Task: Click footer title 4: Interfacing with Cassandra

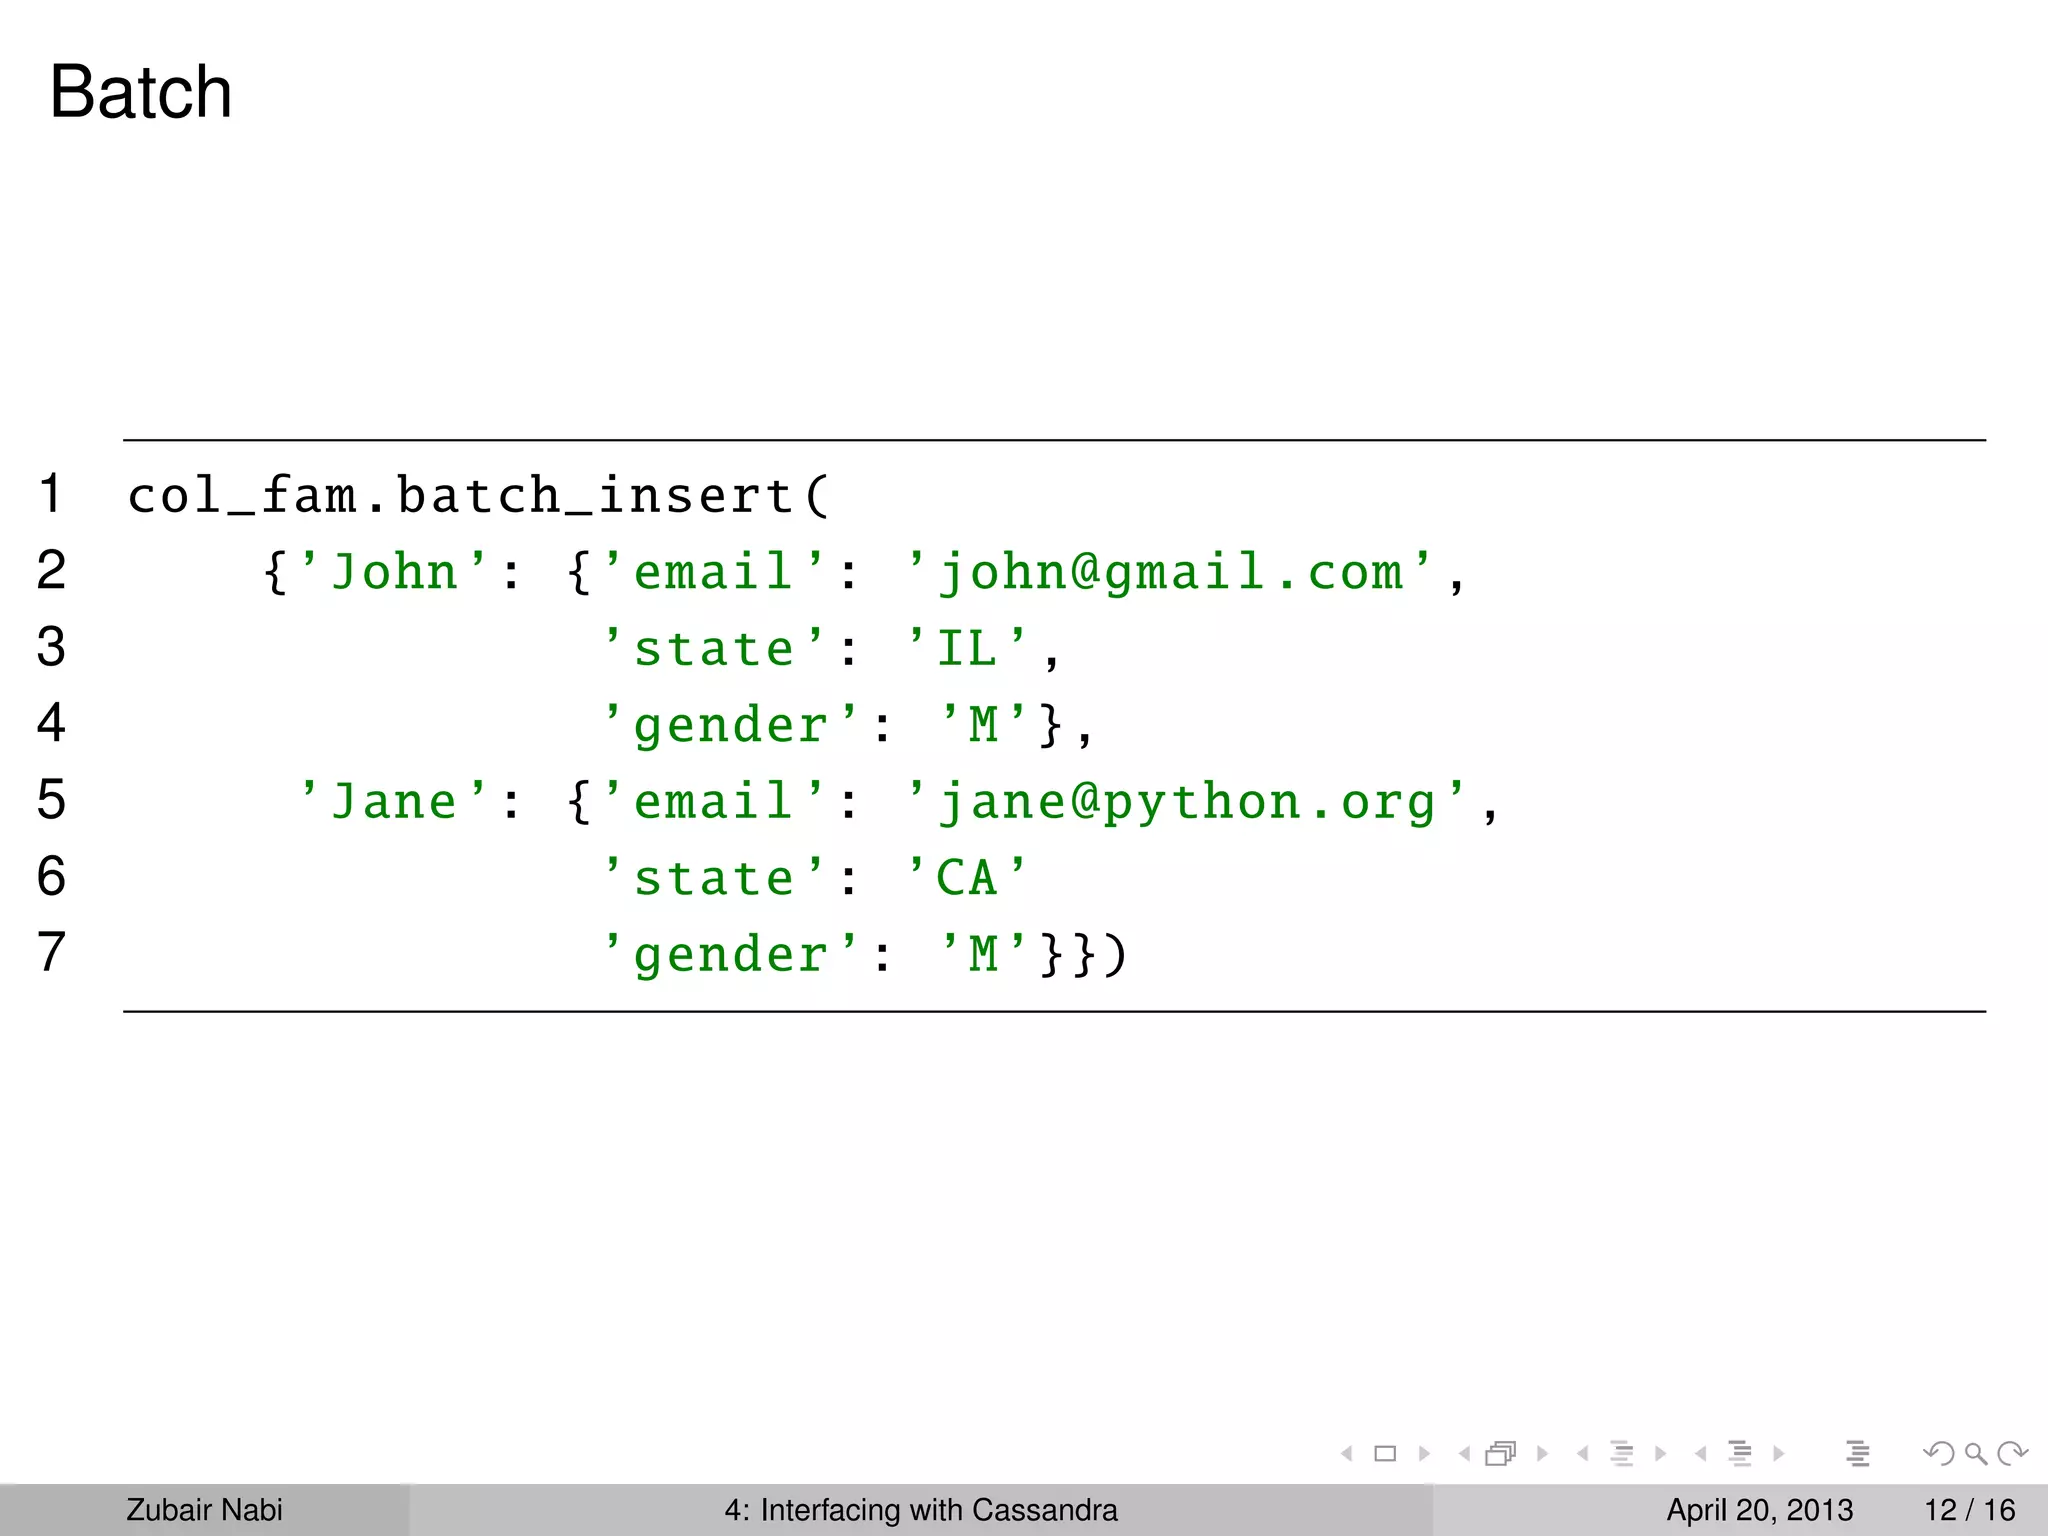Action: coord(921,1509)
